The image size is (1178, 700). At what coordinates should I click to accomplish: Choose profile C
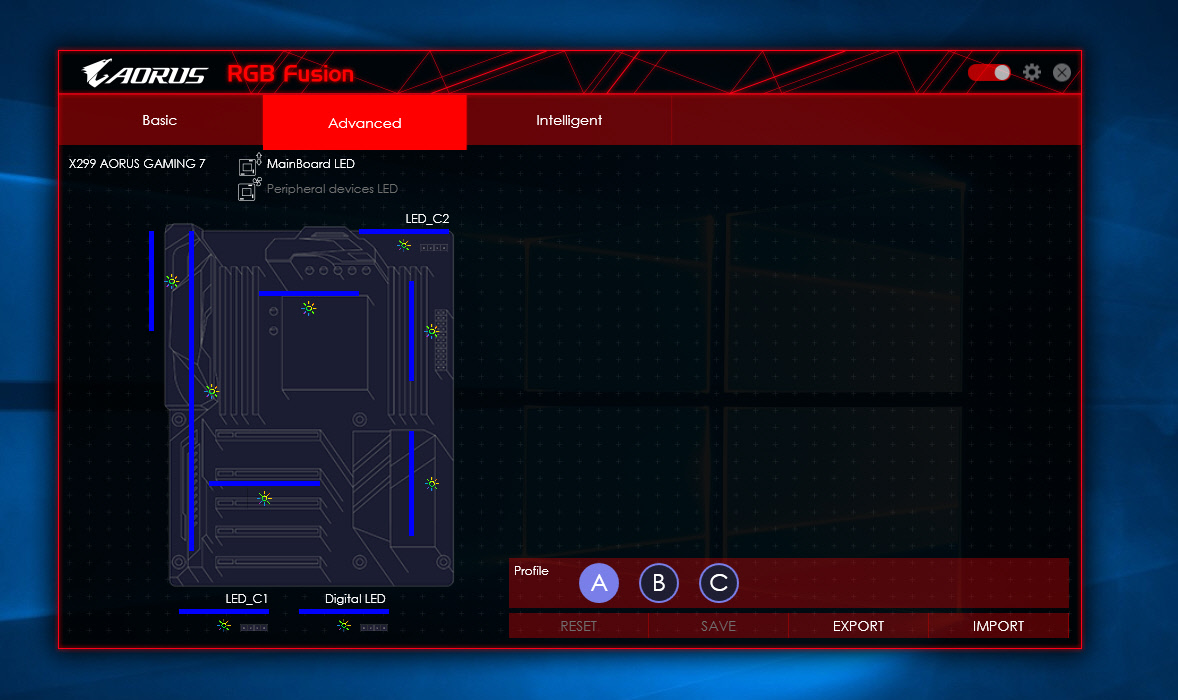click(x=719, y=583)
